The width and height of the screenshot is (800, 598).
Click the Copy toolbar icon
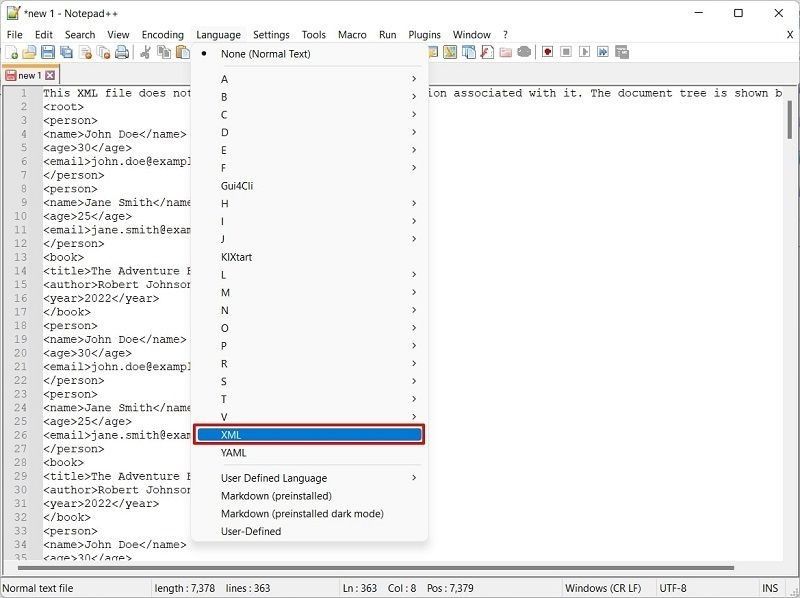[164, 52]
